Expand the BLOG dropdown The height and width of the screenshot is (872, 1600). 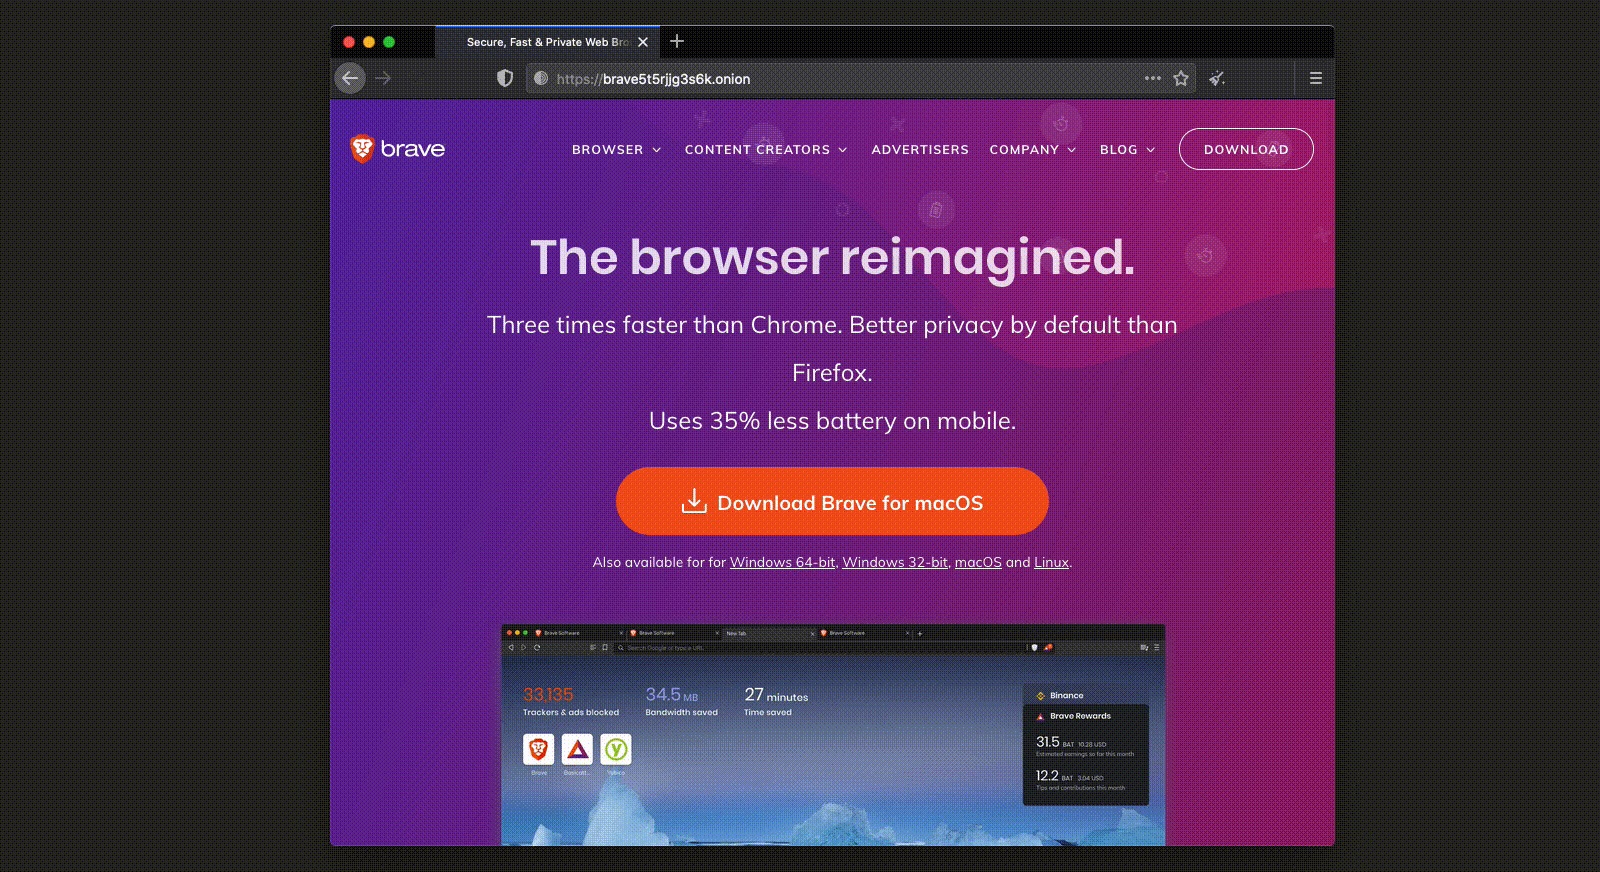click(x=1127, y=150)
